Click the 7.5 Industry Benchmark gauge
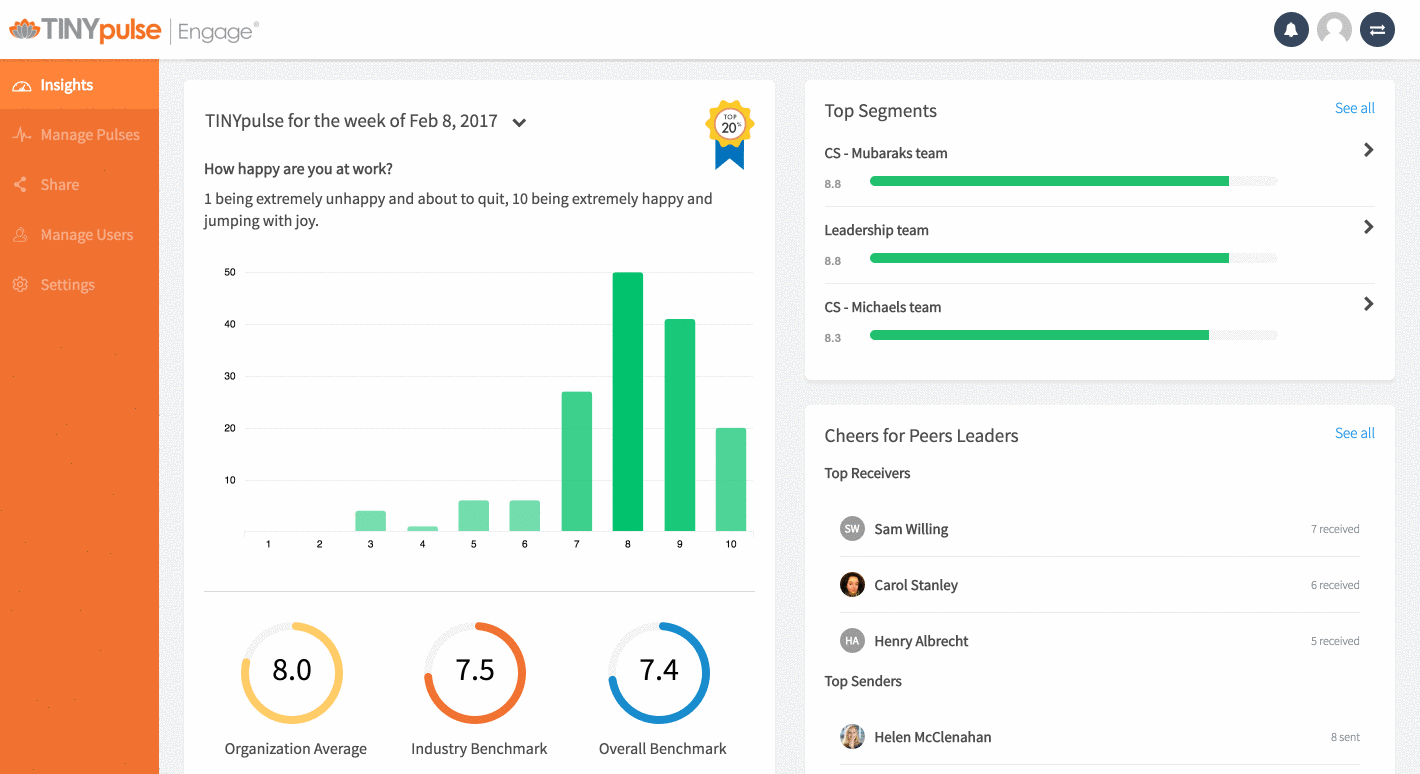Image resolution: width=1420 pixels, height=774 pixels. tap(475, 672)
